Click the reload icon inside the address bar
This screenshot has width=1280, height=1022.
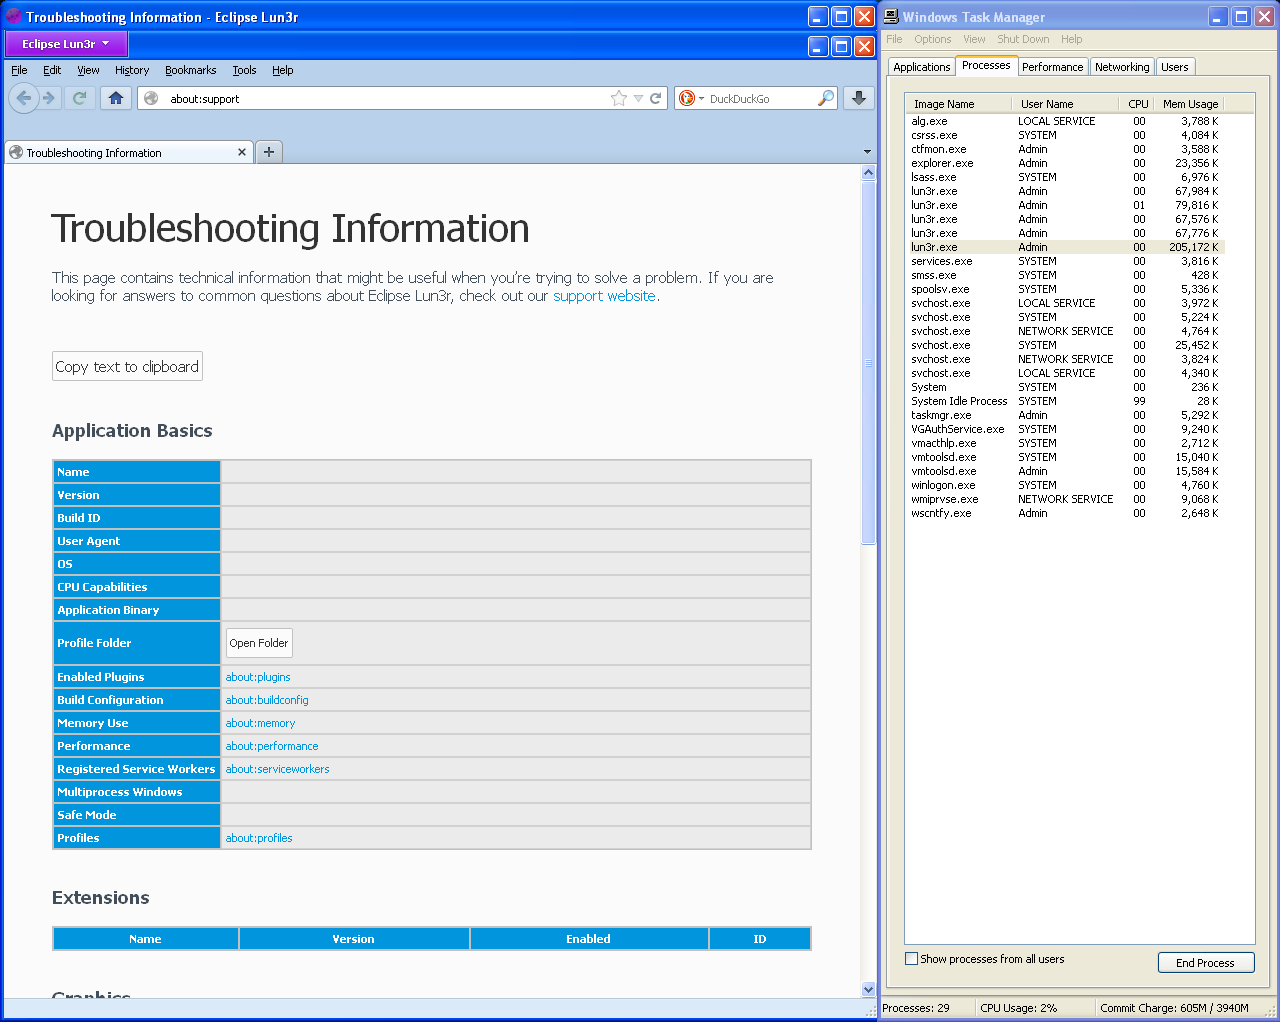656,98
